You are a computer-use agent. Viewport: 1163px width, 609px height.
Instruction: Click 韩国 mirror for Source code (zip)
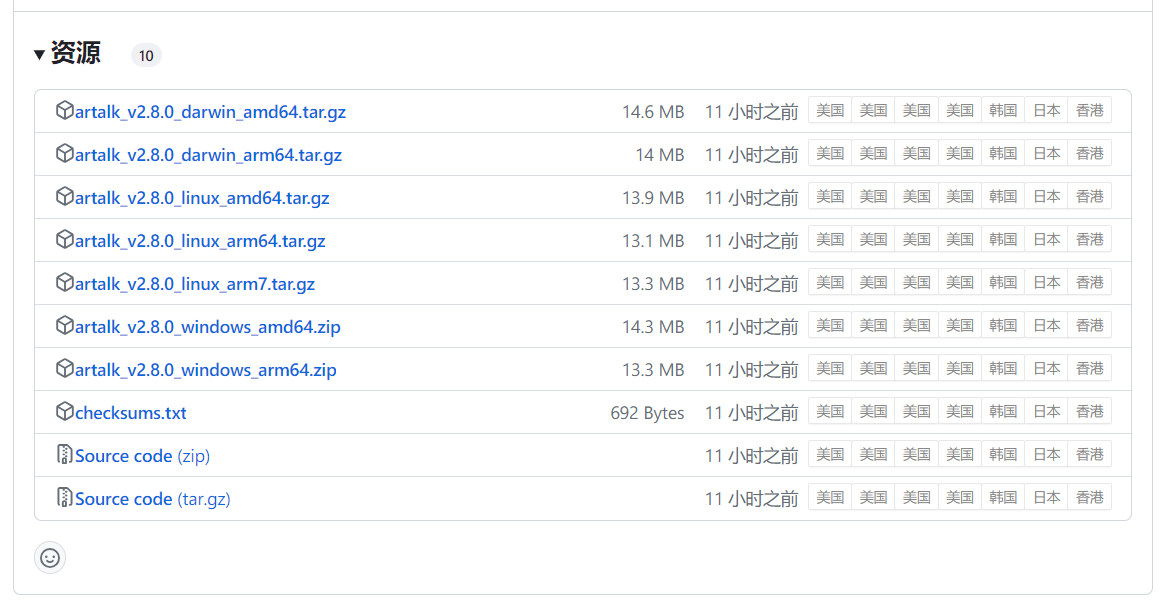1003,455
